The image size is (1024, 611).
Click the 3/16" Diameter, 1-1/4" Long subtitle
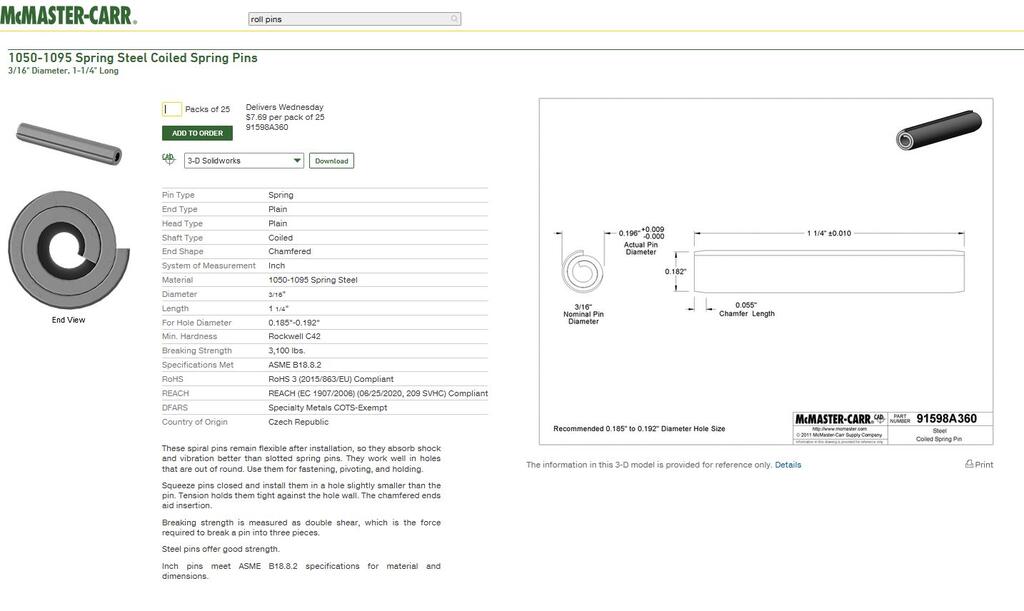tap(63, 70)
